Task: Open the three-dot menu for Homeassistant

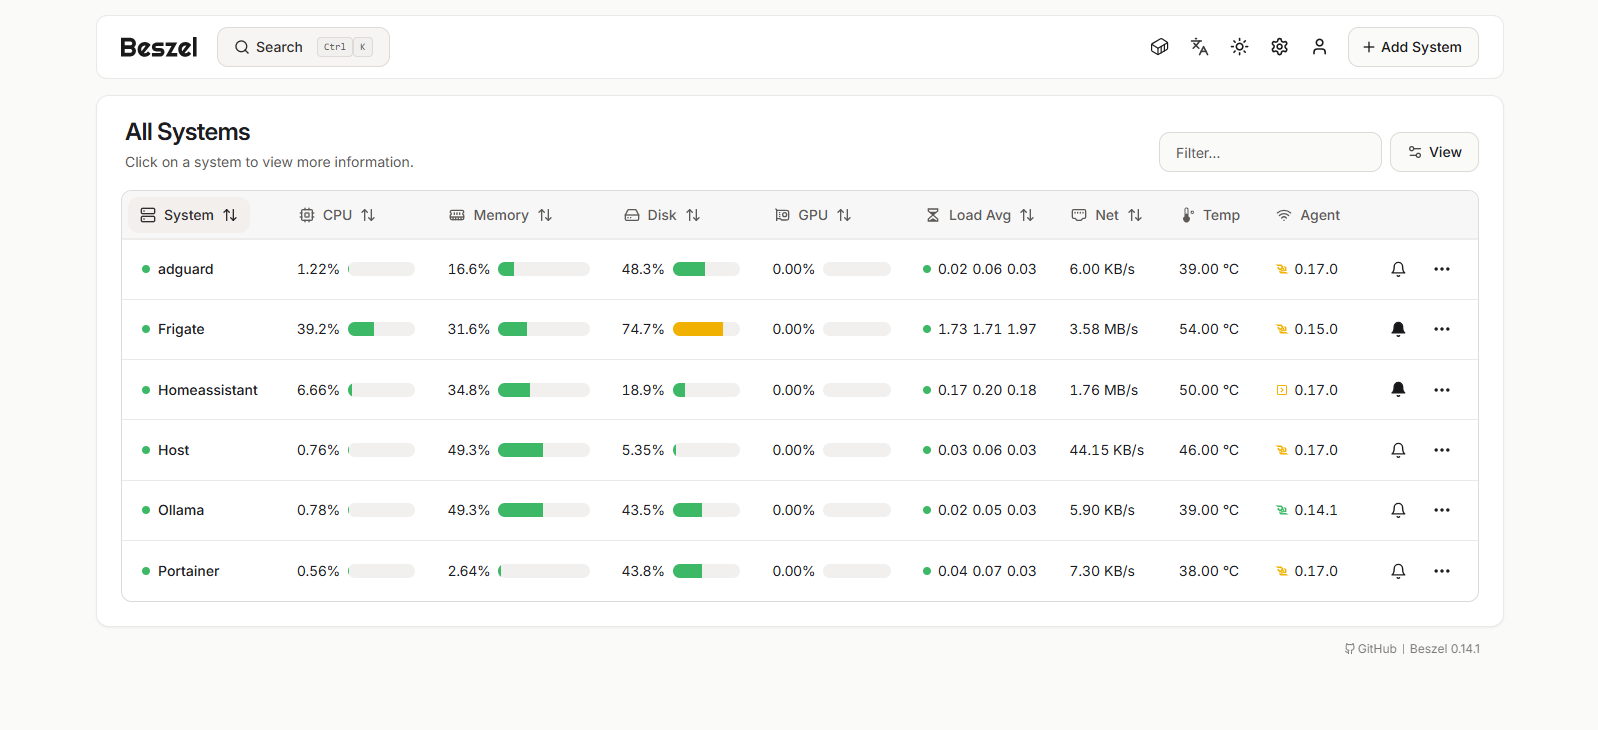Action: (x=1441, y=390)
